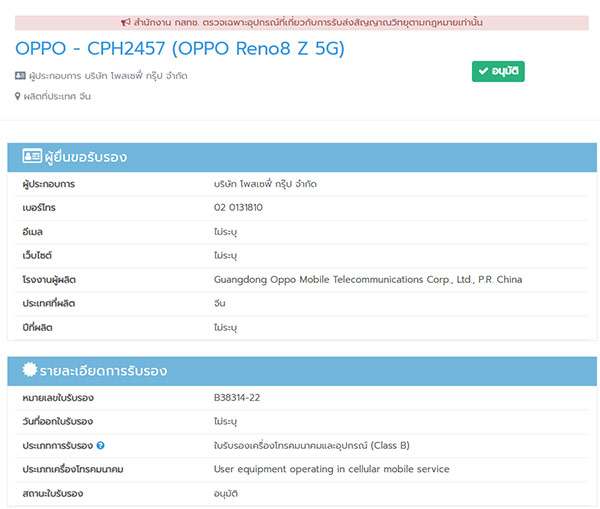Click the โรงงานผู้ผลิต row label
This screenshot has height=509, width=600.
tap(49, 280)
